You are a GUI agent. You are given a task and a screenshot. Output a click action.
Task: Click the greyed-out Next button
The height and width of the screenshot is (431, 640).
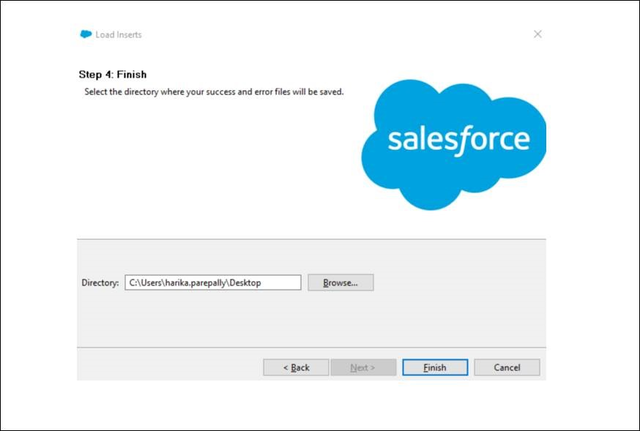(x=363, y=367)
